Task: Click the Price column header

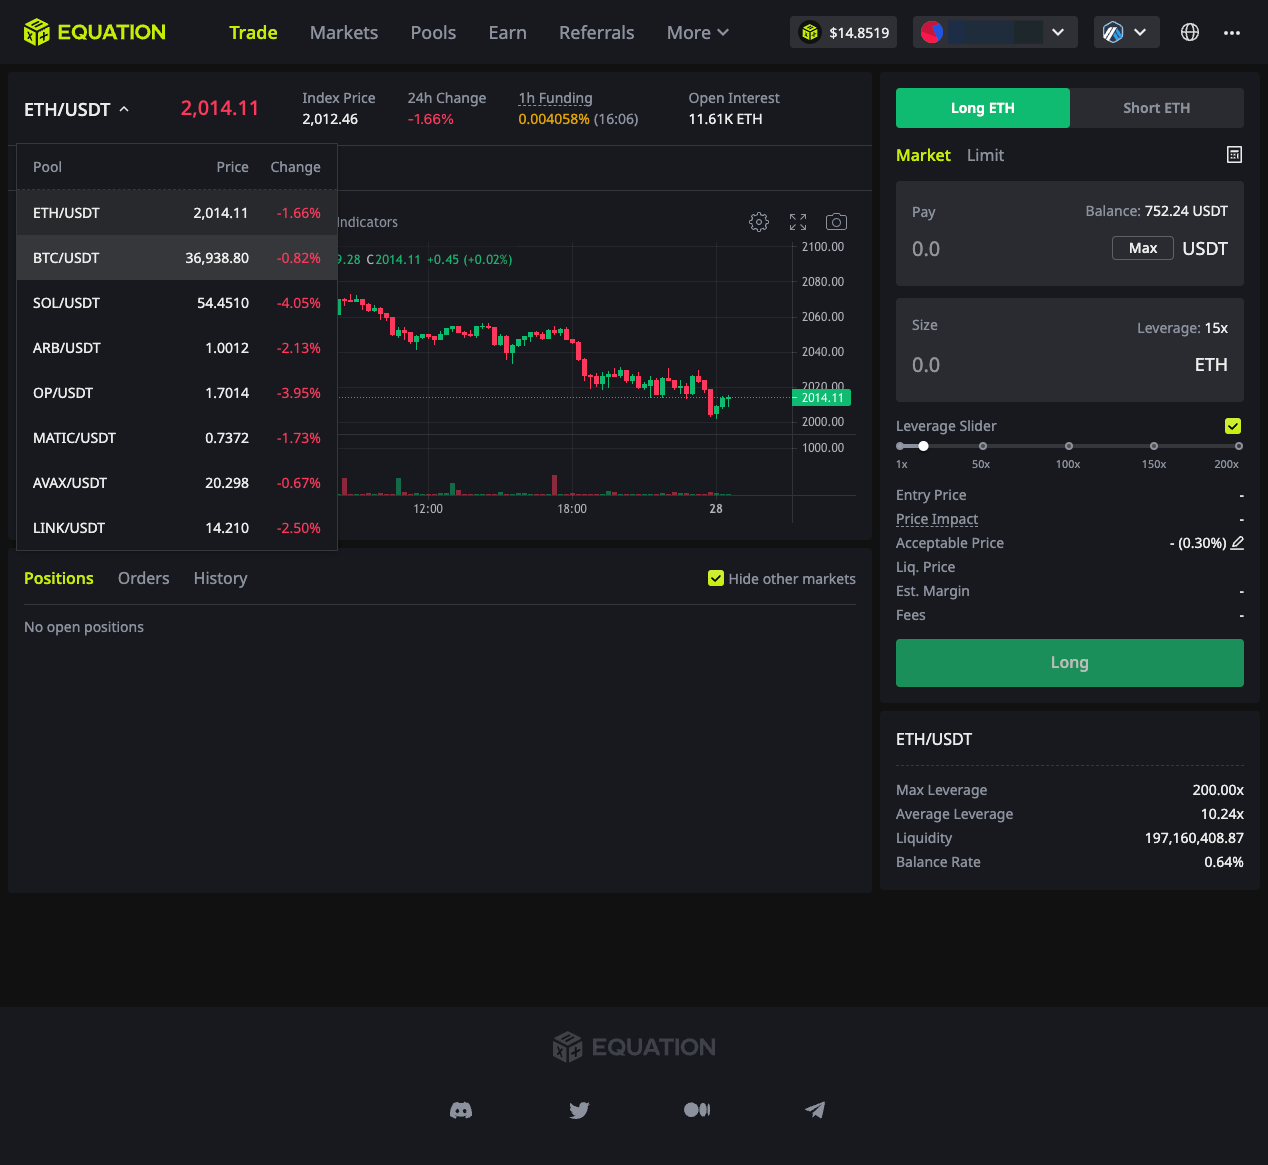Action: [x=232, y=167]
